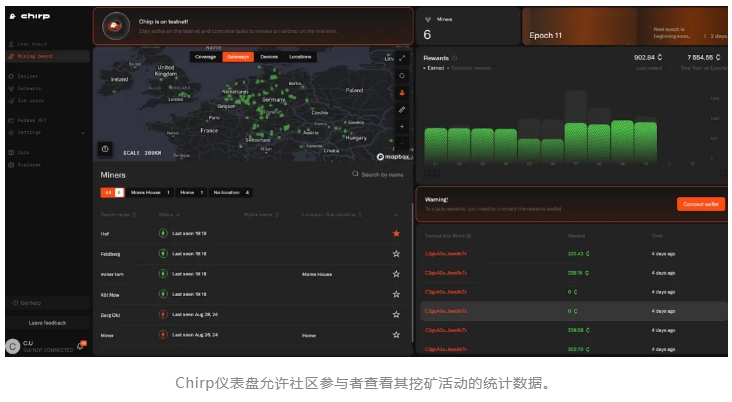Favorite the miner tom star
Image resolution: width=732 pixels, height=402 pixels.
[x=396, y=274]
